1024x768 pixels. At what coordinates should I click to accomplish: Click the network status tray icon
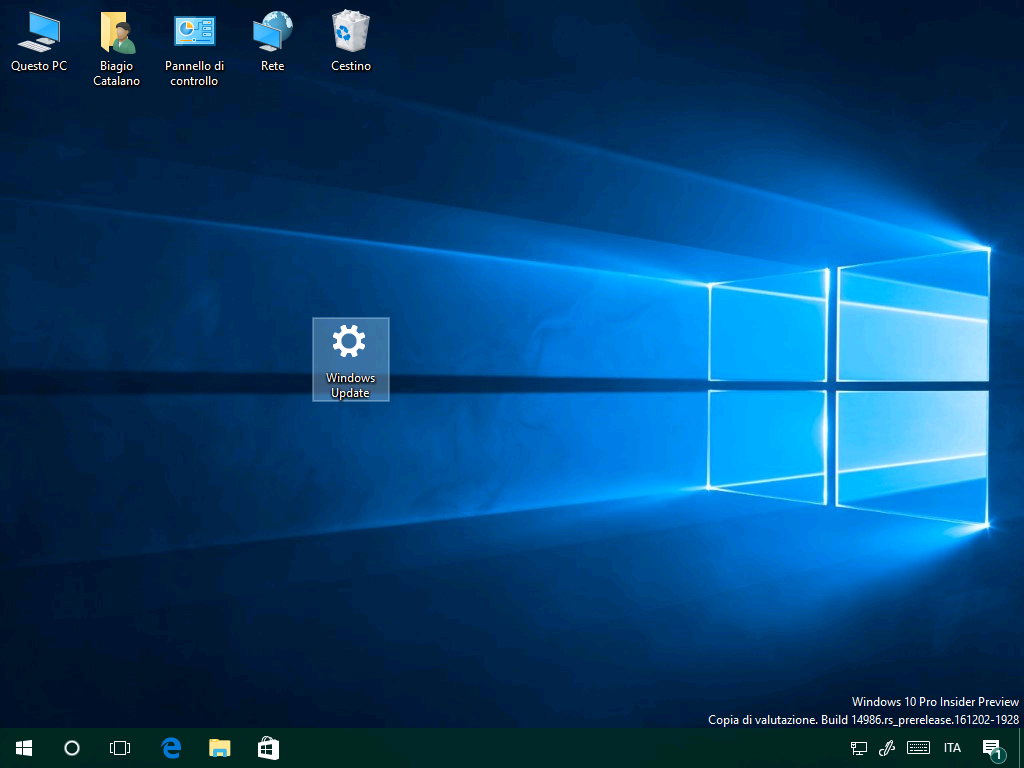coord(859,748)
